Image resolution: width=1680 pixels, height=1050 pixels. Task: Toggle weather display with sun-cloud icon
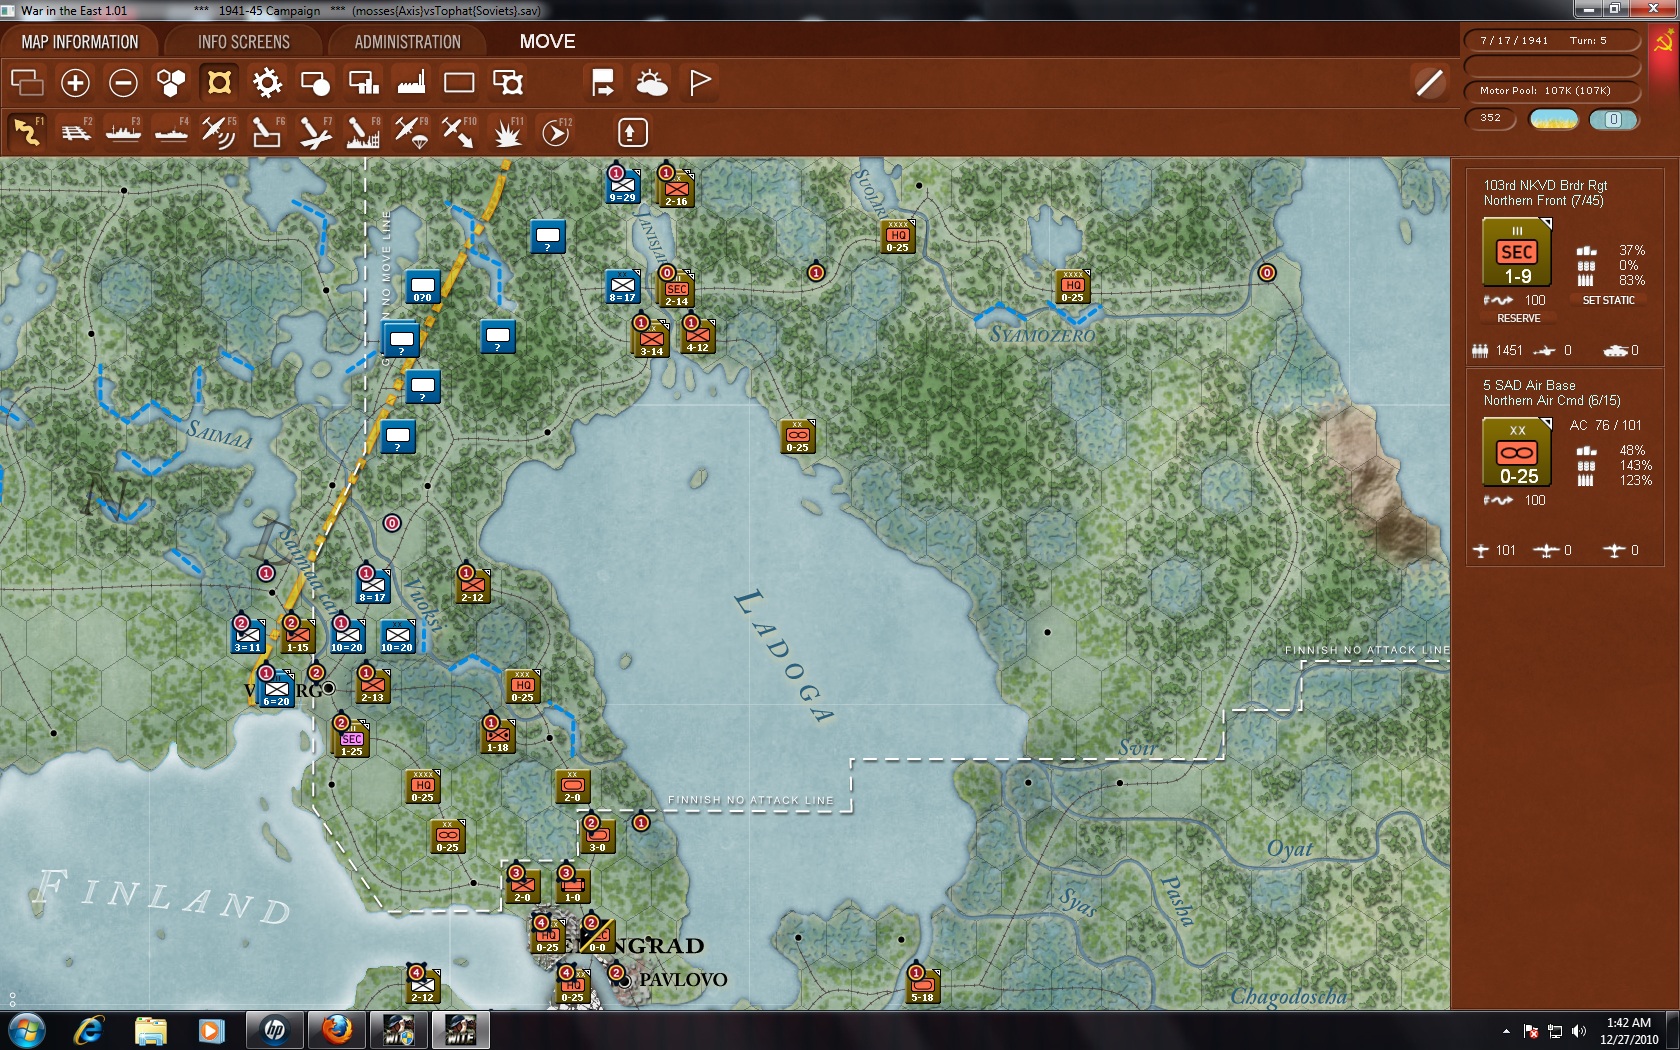pos(651,82)
